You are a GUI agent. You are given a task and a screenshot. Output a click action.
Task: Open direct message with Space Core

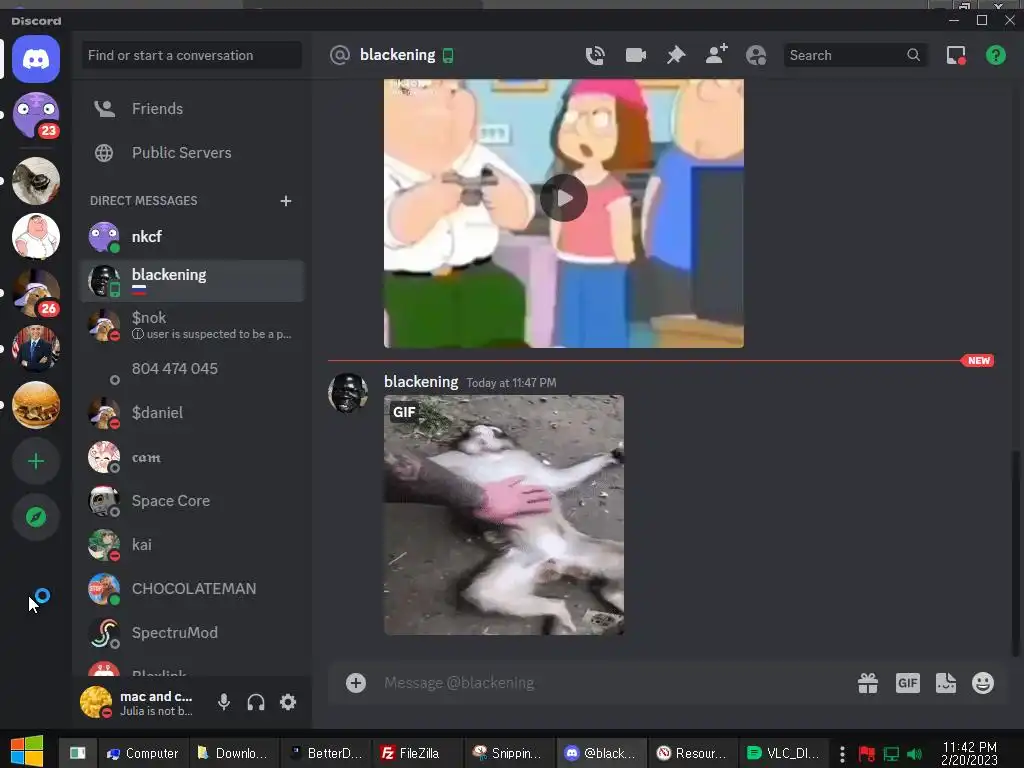[191, 501]
